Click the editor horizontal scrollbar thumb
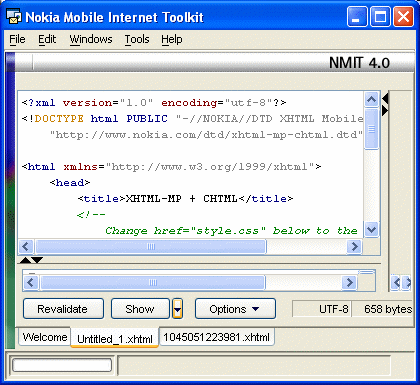The height and width of the screenshot is (385, 420). tap(151, 247)
